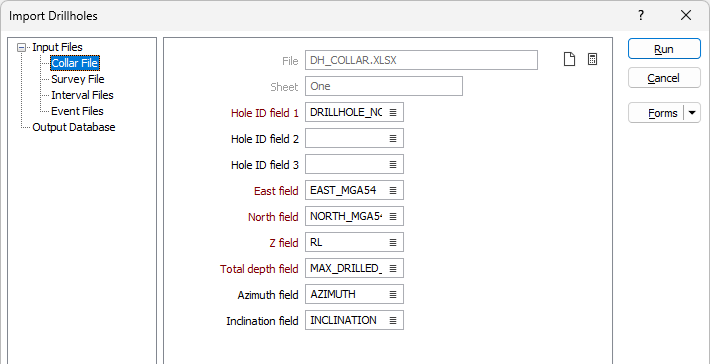Open field list icon for Inclination field

coord(393,321)
